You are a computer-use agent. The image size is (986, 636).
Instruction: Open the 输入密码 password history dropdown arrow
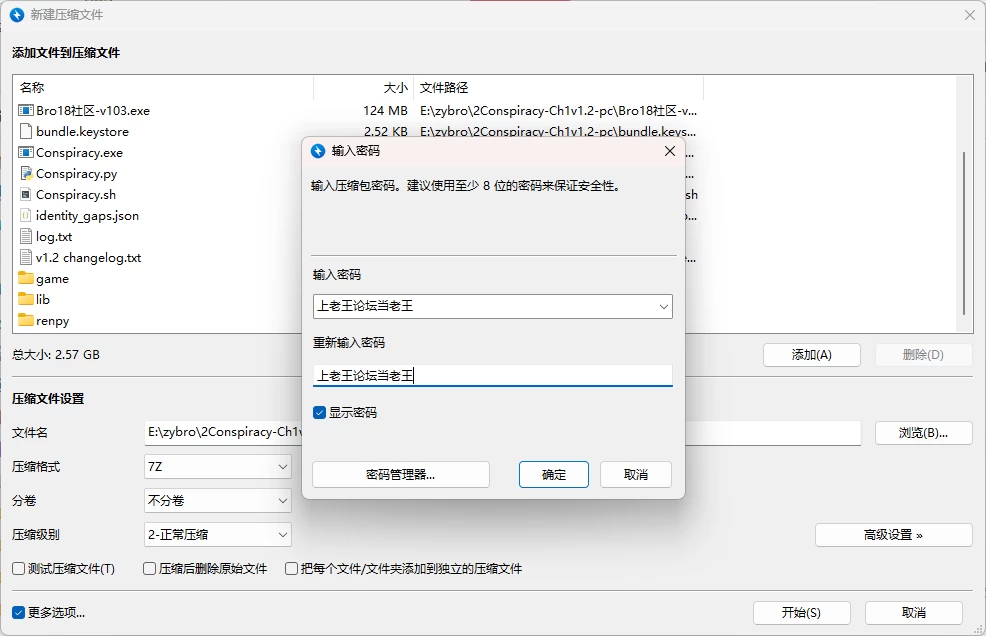coord(663,307)
